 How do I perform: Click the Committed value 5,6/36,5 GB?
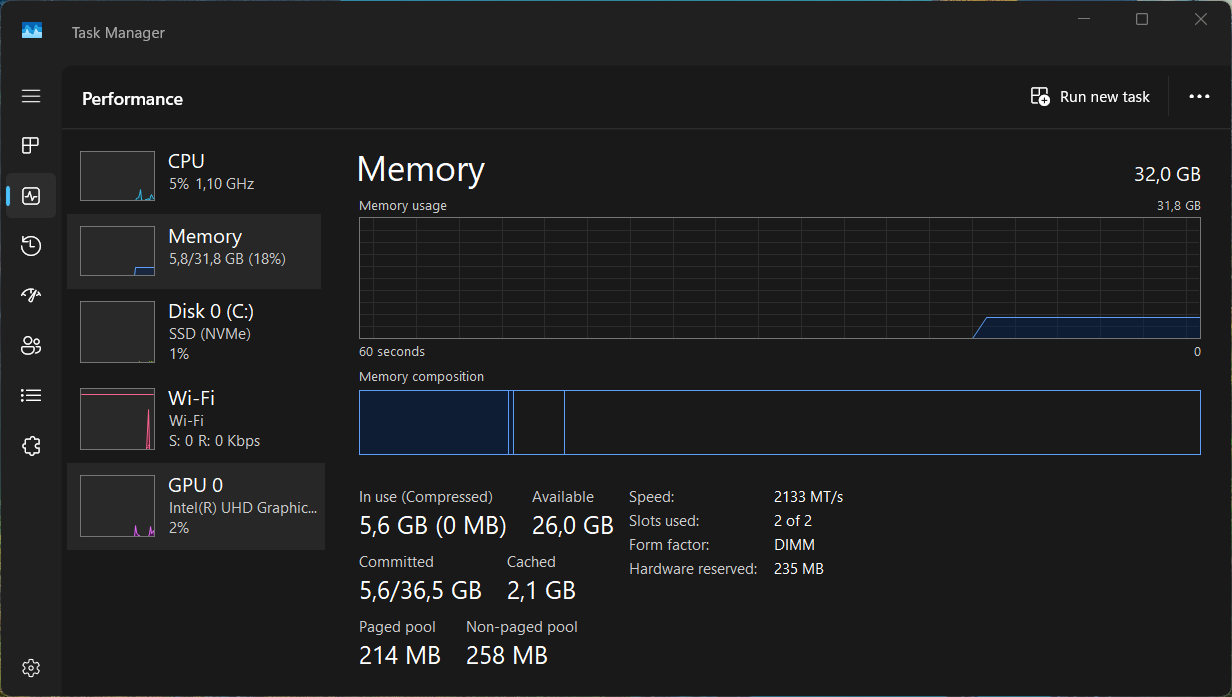[420, 591]
